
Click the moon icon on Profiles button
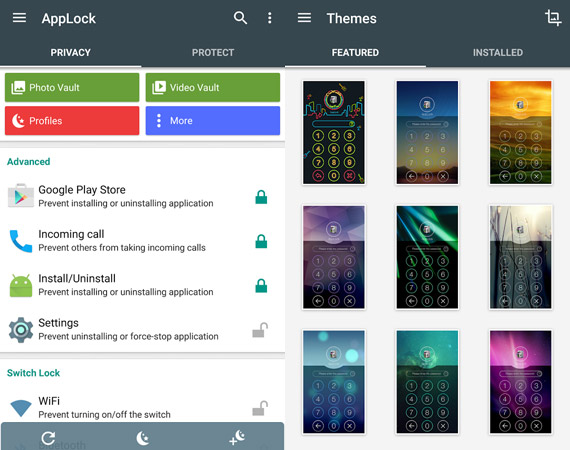click(x=18, y=121)
